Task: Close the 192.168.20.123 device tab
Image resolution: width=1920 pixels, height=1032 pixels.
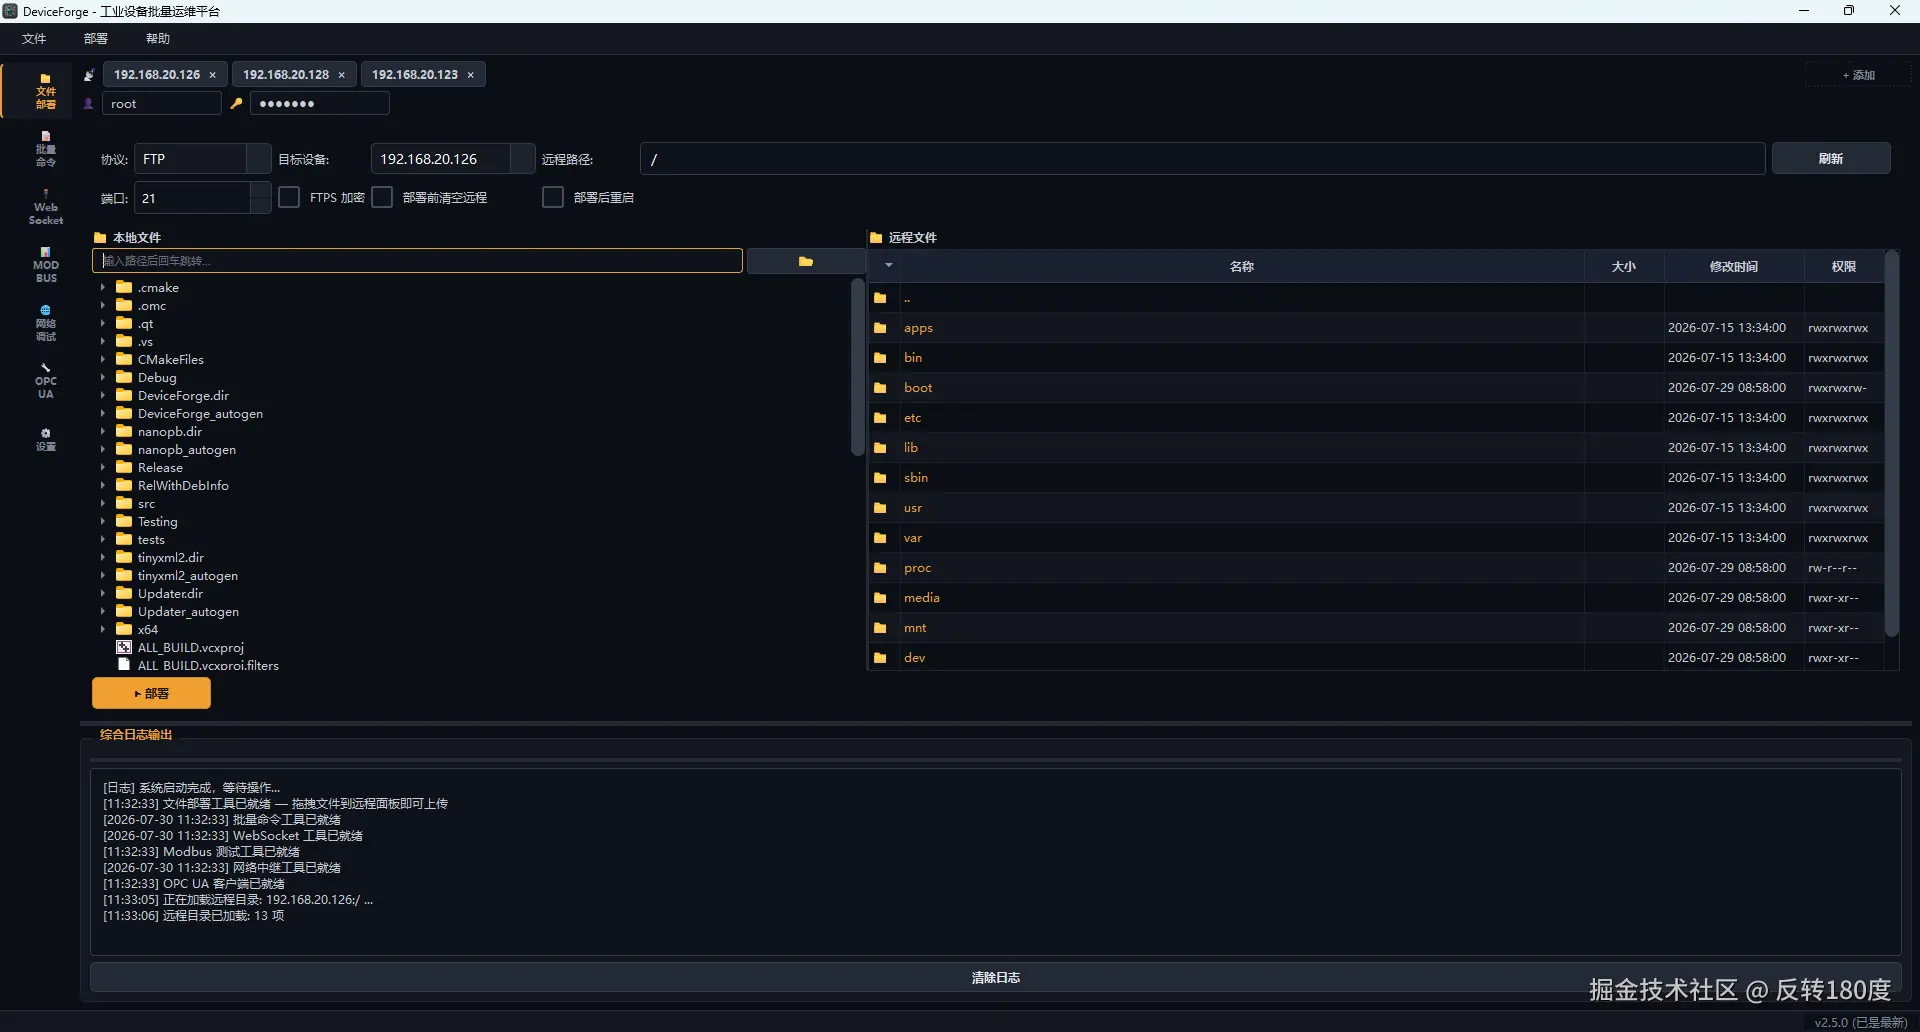Action: 470,75
